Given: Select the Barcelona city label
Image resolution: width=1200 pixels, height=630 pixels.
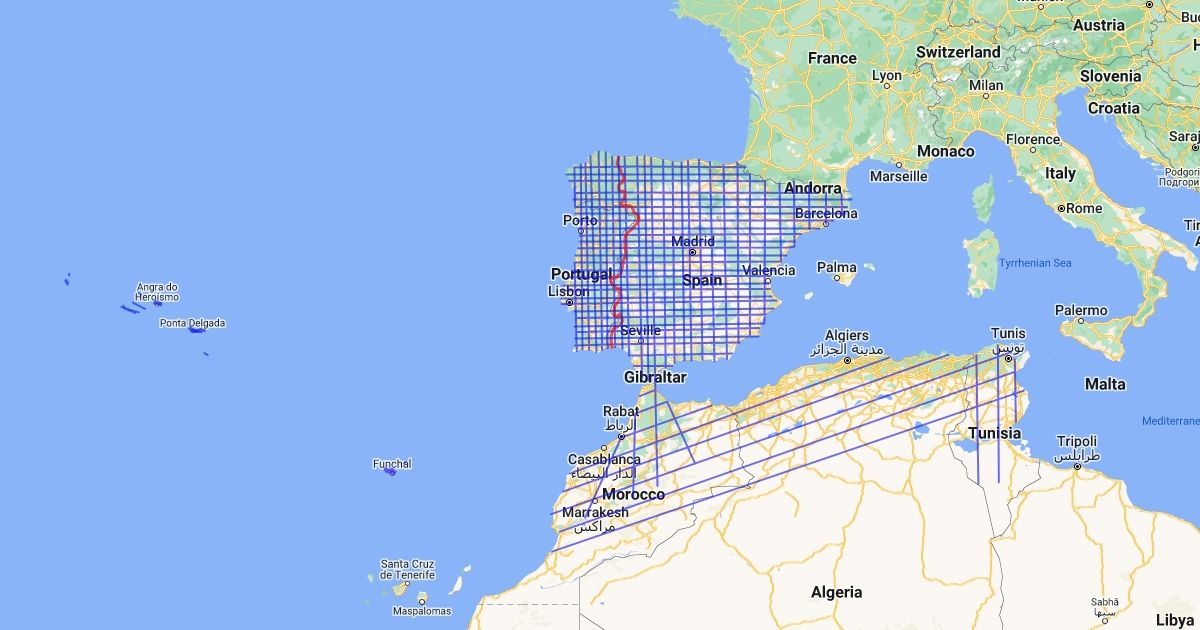Looking at the screenshot, I should (826, 214).
